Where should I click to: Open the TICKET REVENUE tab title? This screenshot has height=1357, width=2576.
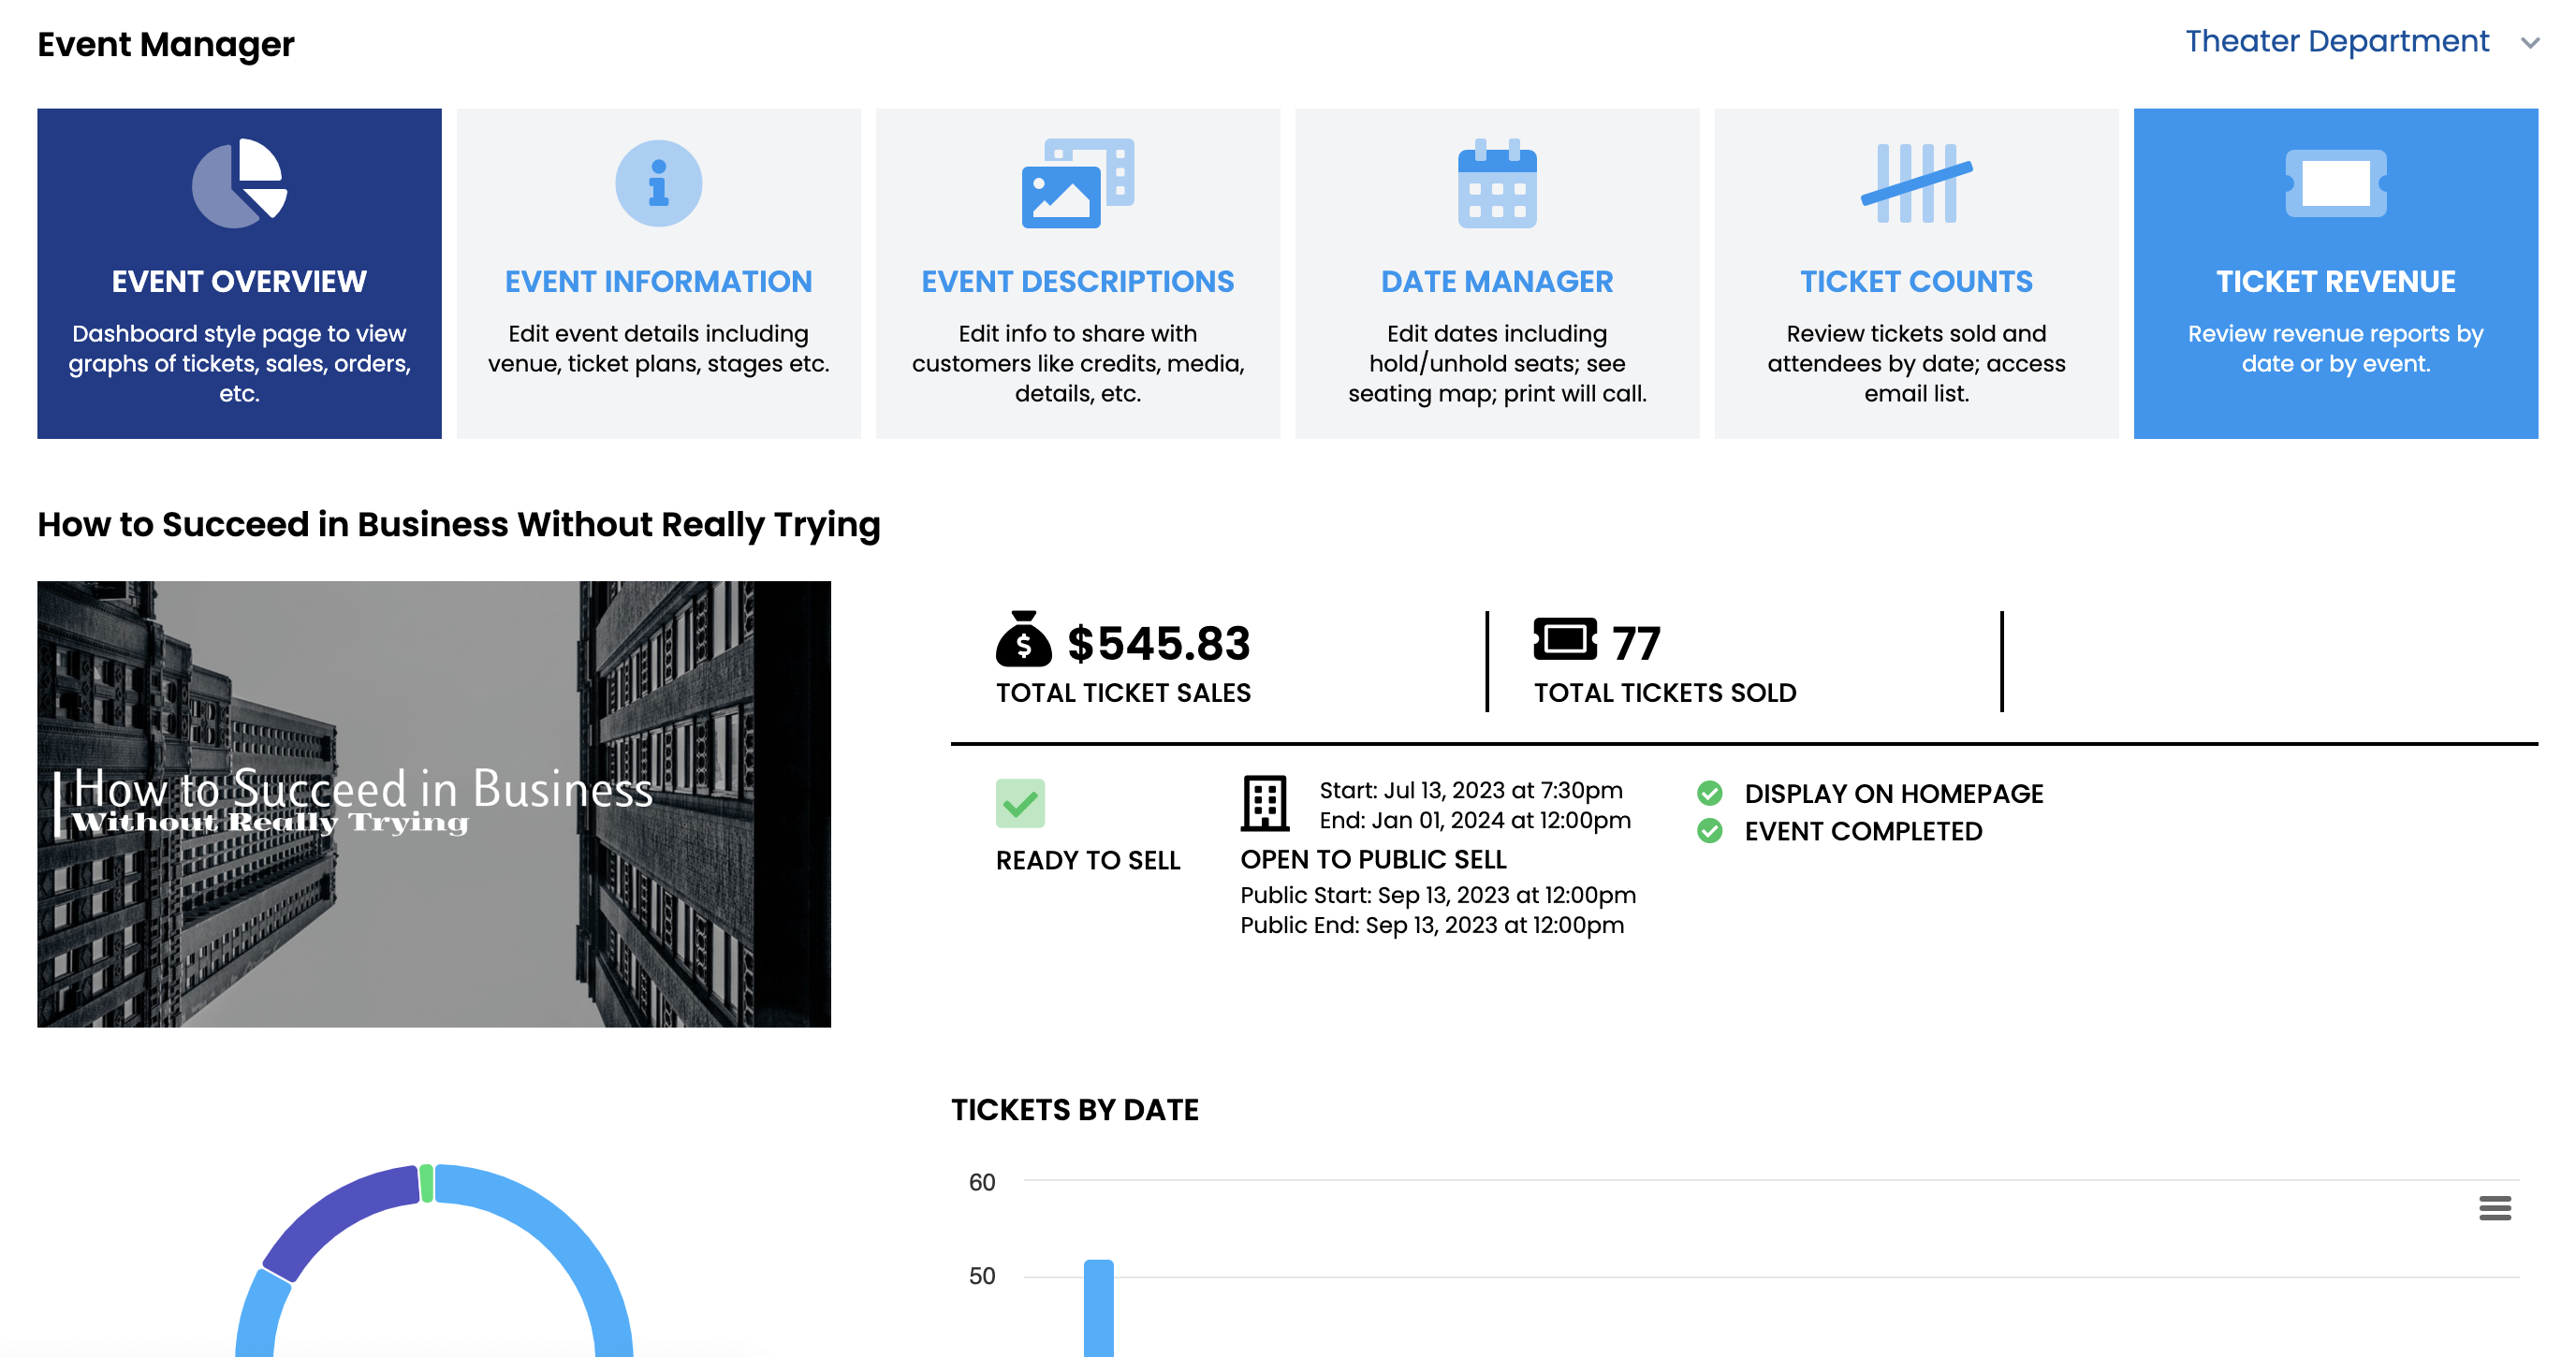click(x=2335, y=281)
